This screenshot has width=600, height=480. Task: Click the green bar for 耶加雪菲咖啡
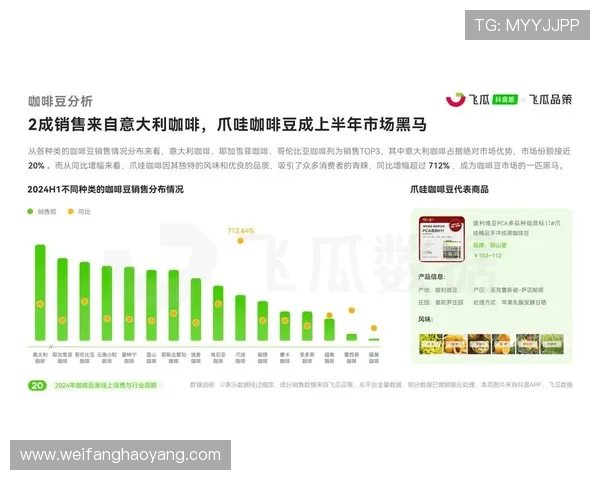(x=62, y=299)
